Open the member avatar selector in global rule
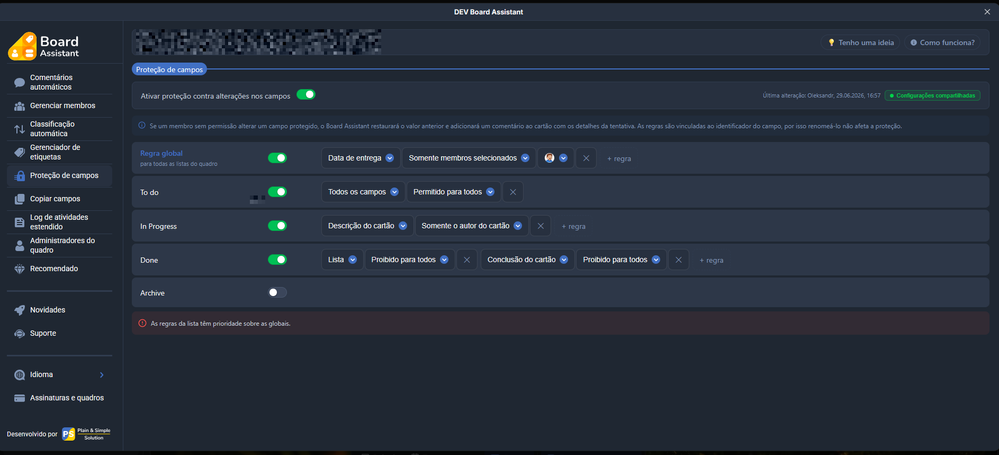999x455 pixels. pyautogui.click(x=556, y=158)
